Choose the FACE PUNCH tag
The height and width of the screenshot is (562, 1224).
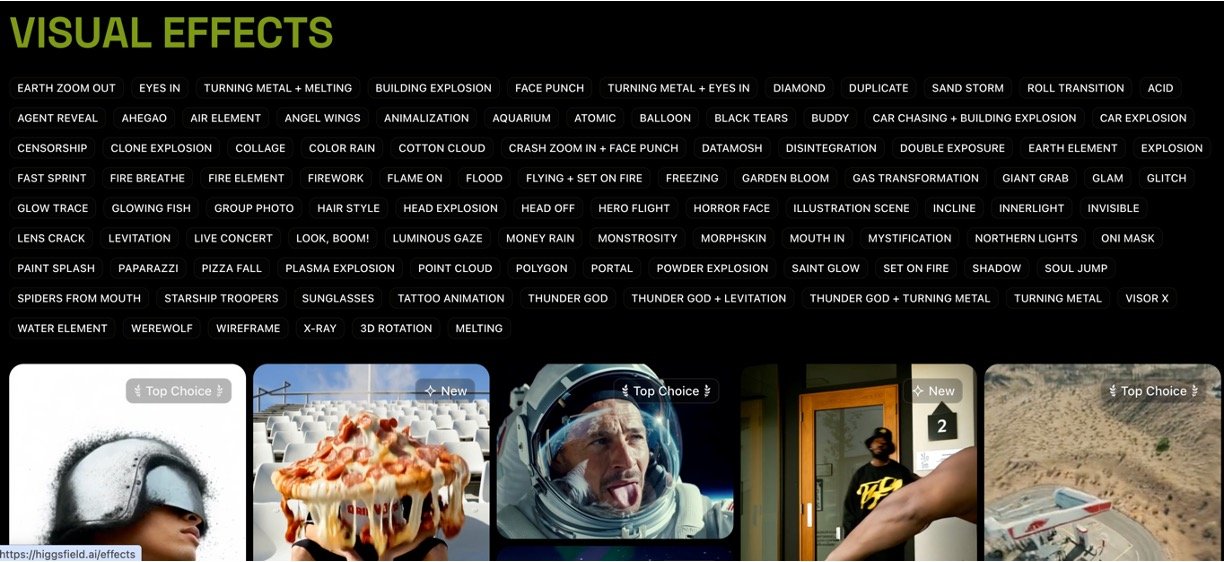point(550,88)
